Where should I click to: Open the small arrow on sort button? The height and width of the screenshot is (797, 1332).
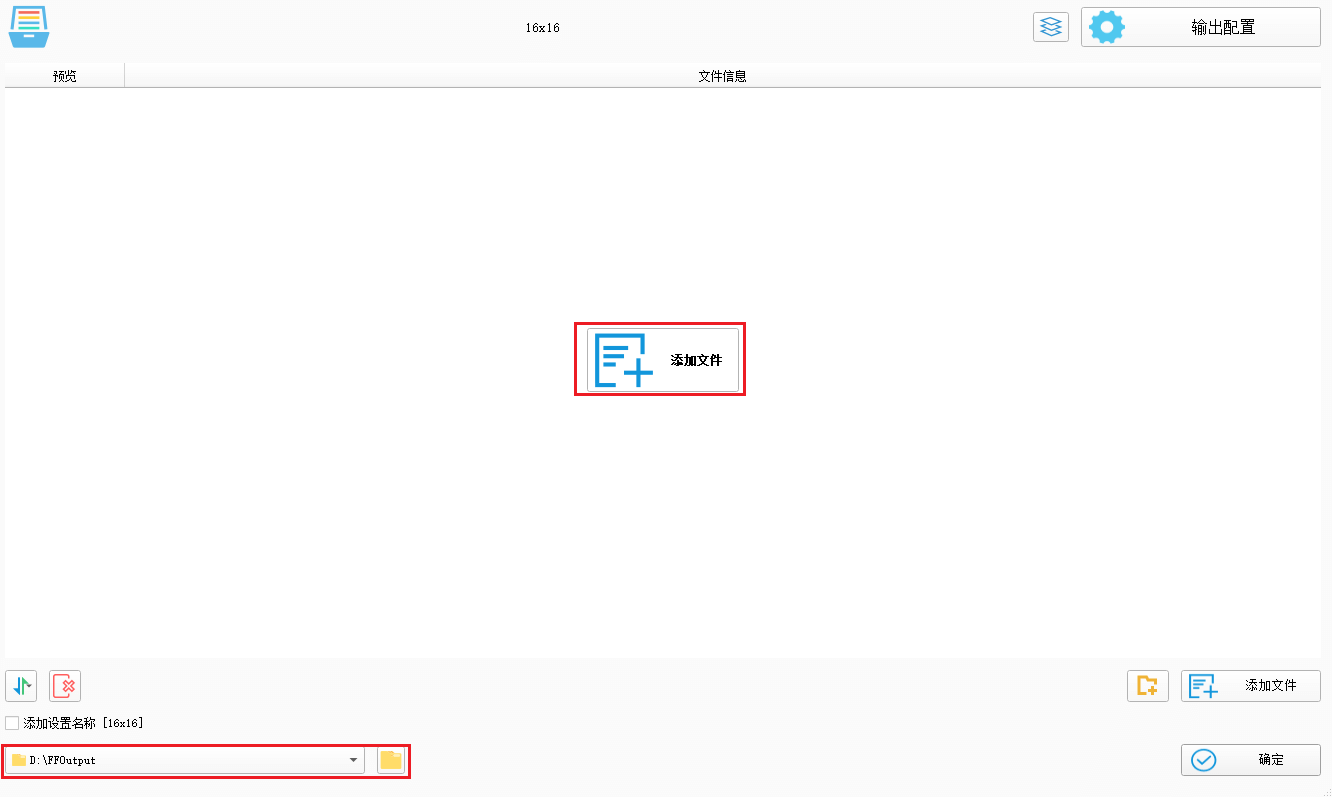click(x=30, y=686)
